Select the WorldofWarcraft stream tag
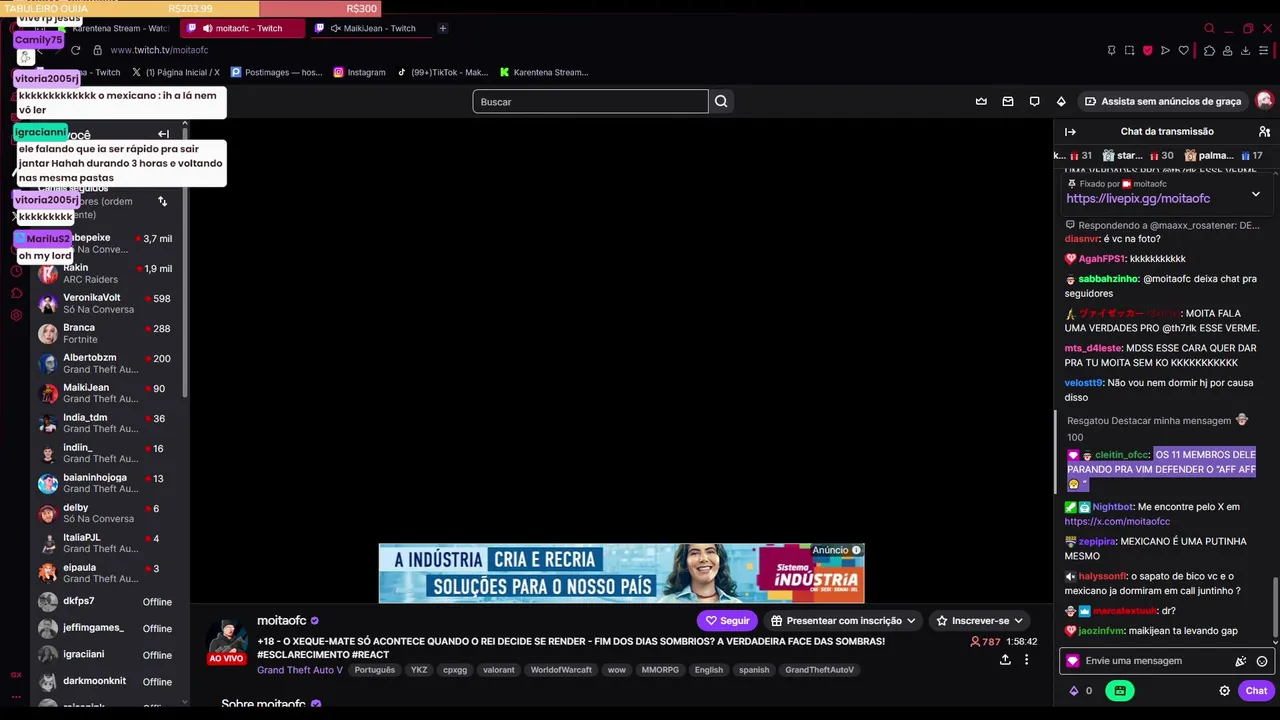 click(561, 670)
